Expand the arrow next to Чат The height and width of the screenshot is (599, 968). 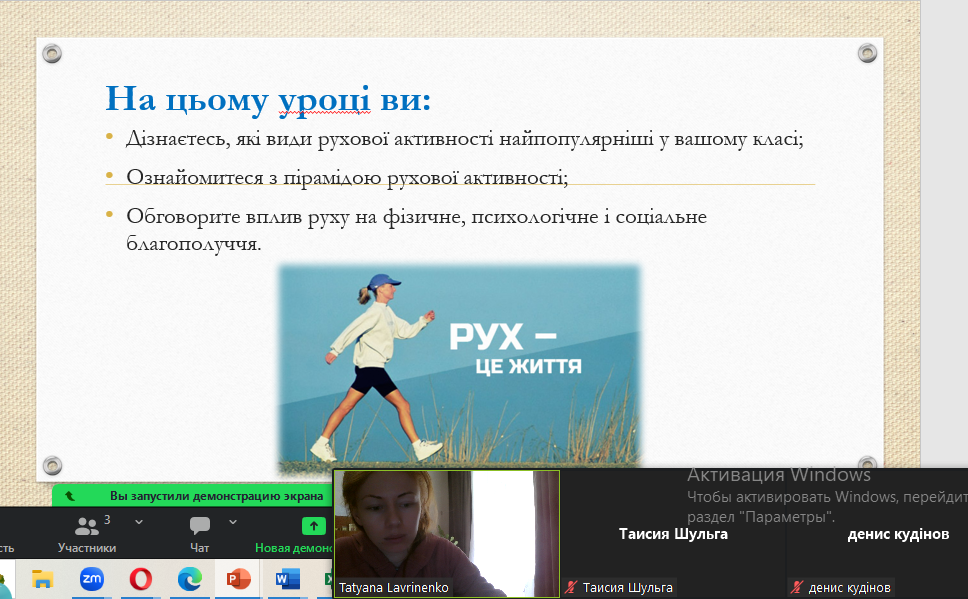(233, 522)
